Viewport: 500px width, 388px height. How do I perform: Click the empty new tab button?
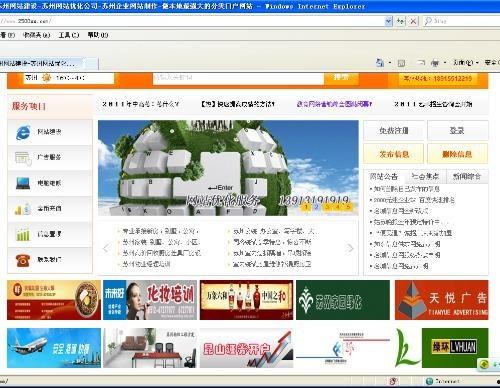point(90,64)
